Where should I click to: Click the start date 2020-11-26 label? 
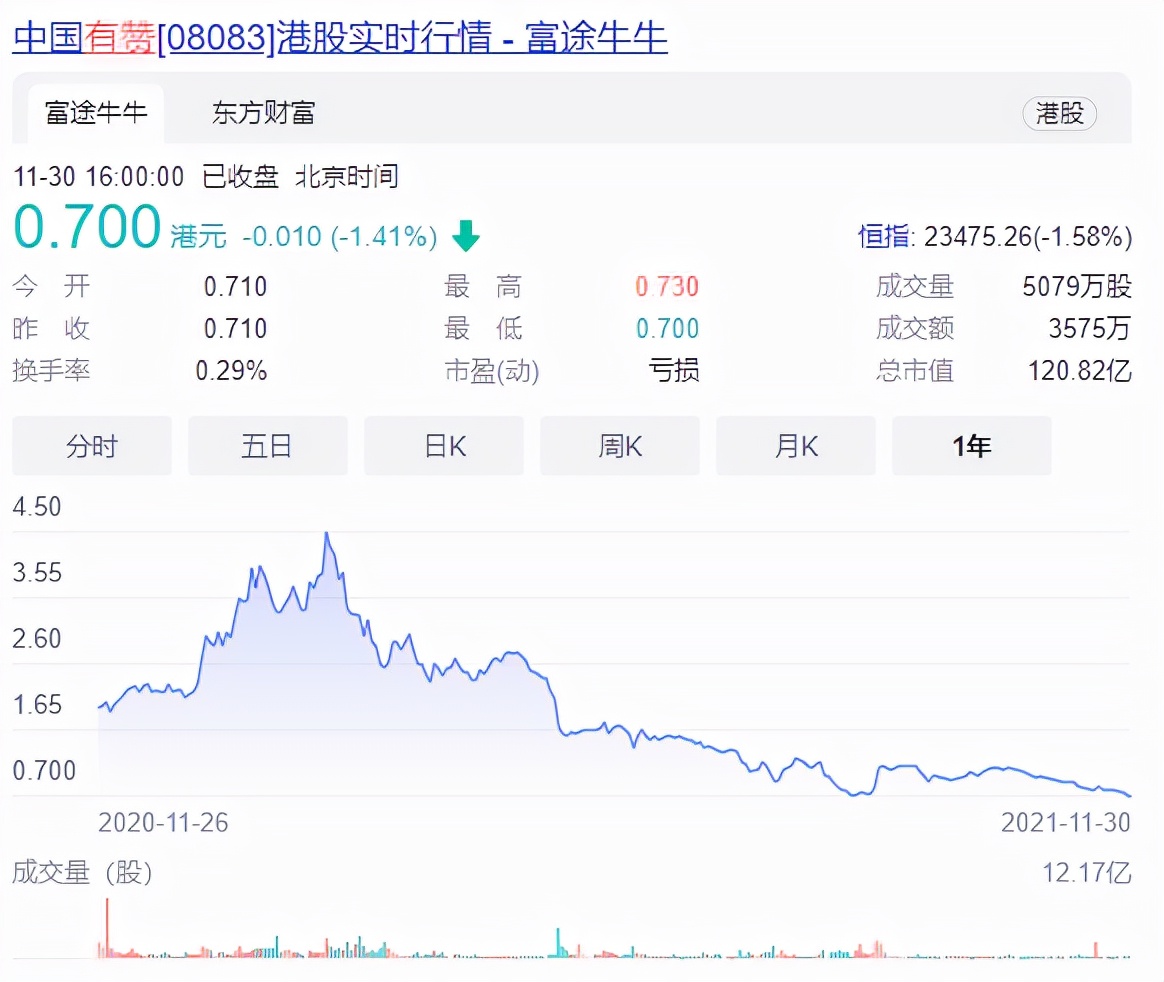(x=163, y=823)
